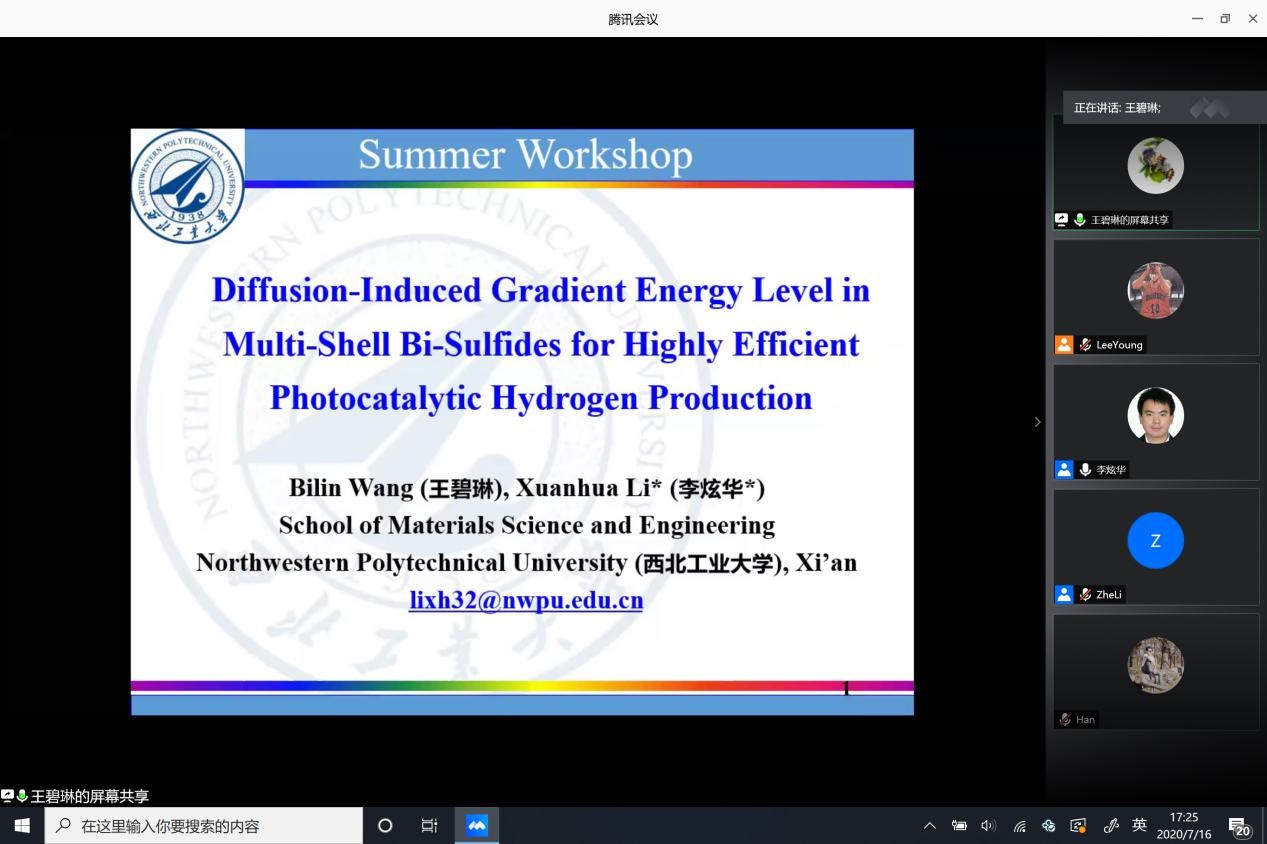Viewport: 1267px width, 844px height.
Task: Click 李炫华's microphone icon
Action: click(1085, 470)
